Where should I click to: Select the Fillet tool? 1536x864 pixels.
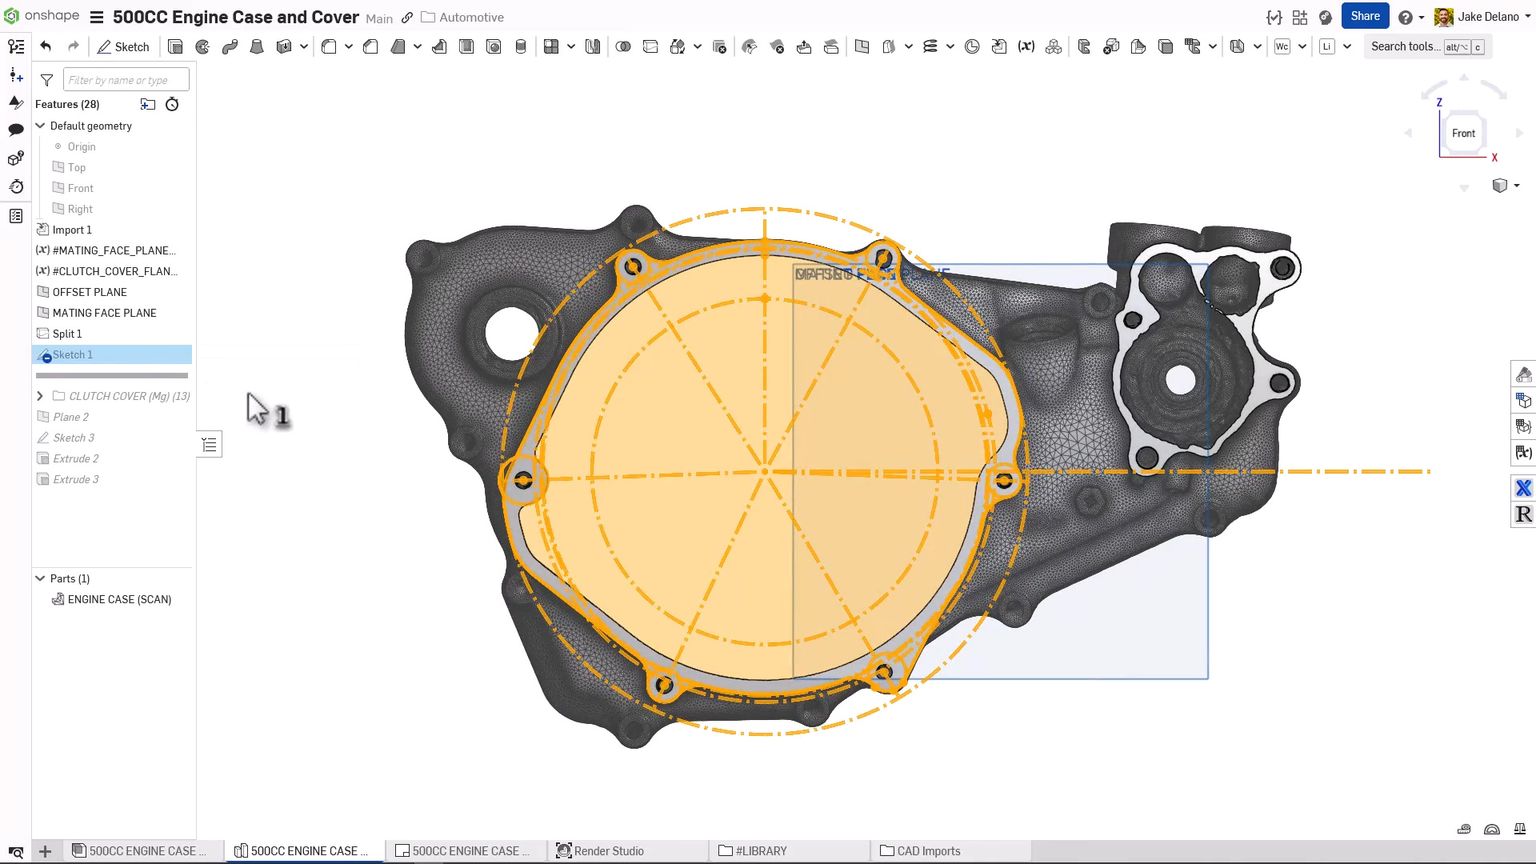click(327, 46)
